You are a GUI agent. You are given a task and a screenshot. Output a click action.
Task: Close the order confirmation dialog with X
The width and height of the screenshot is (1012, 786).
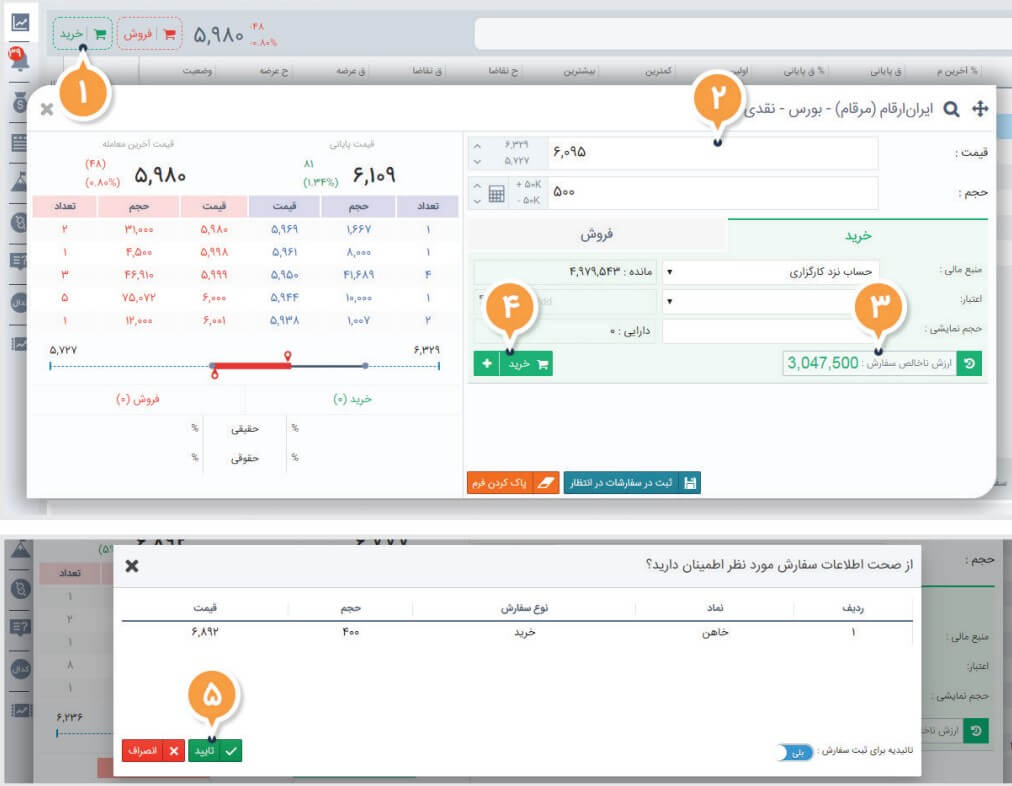(132, 566)
